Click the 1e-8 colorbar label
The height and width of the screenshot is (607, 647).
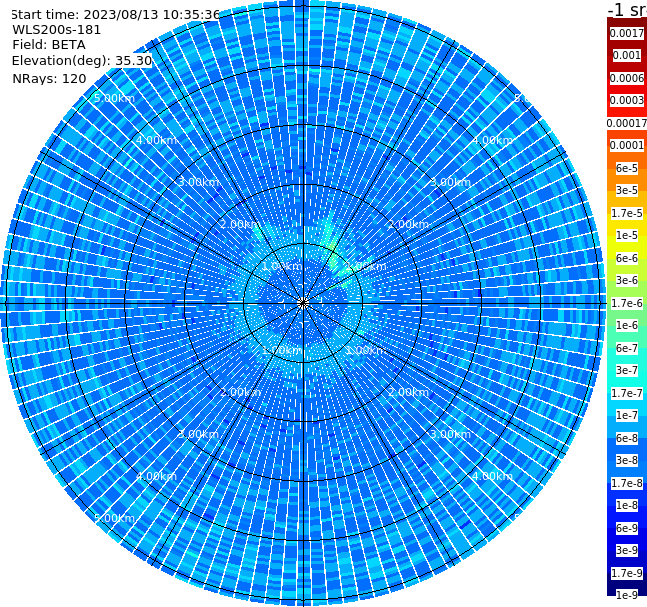coord(627,505)
